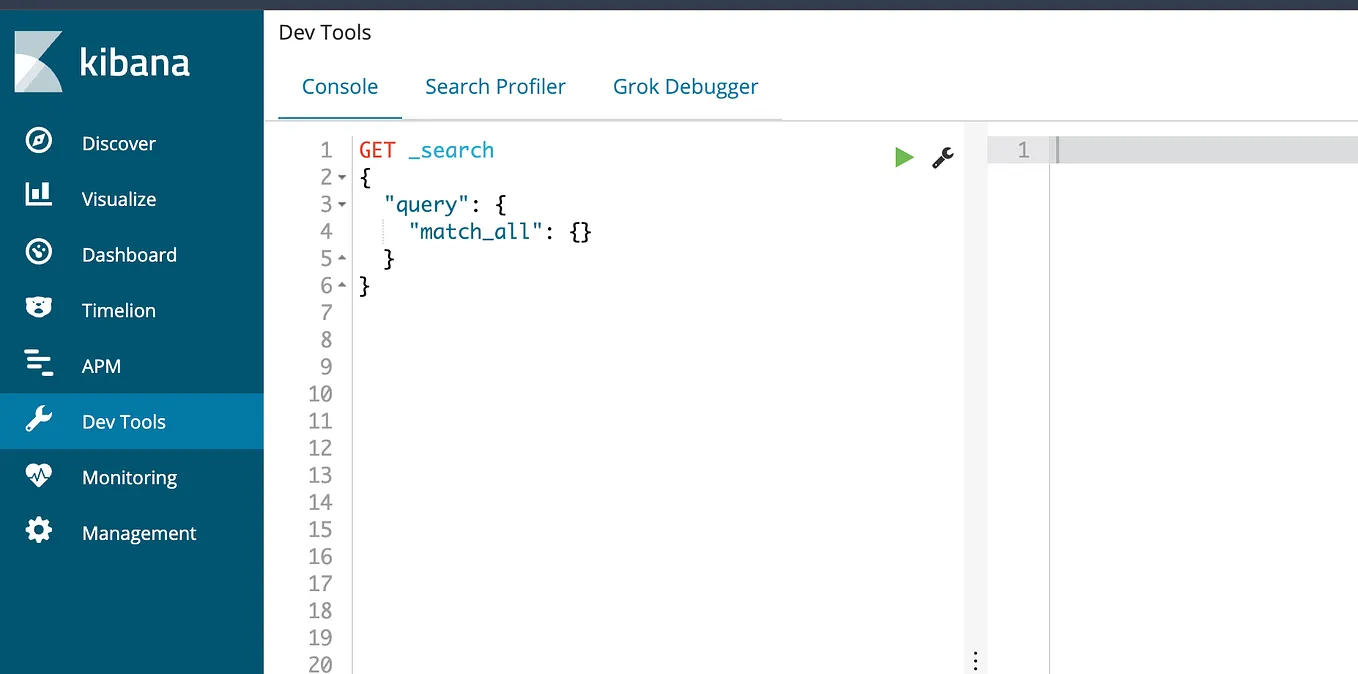The height and width of the screenshot is (674, 1358).
Task: Expand the fold marker on line 5
Action: click(x=344, y=258)
